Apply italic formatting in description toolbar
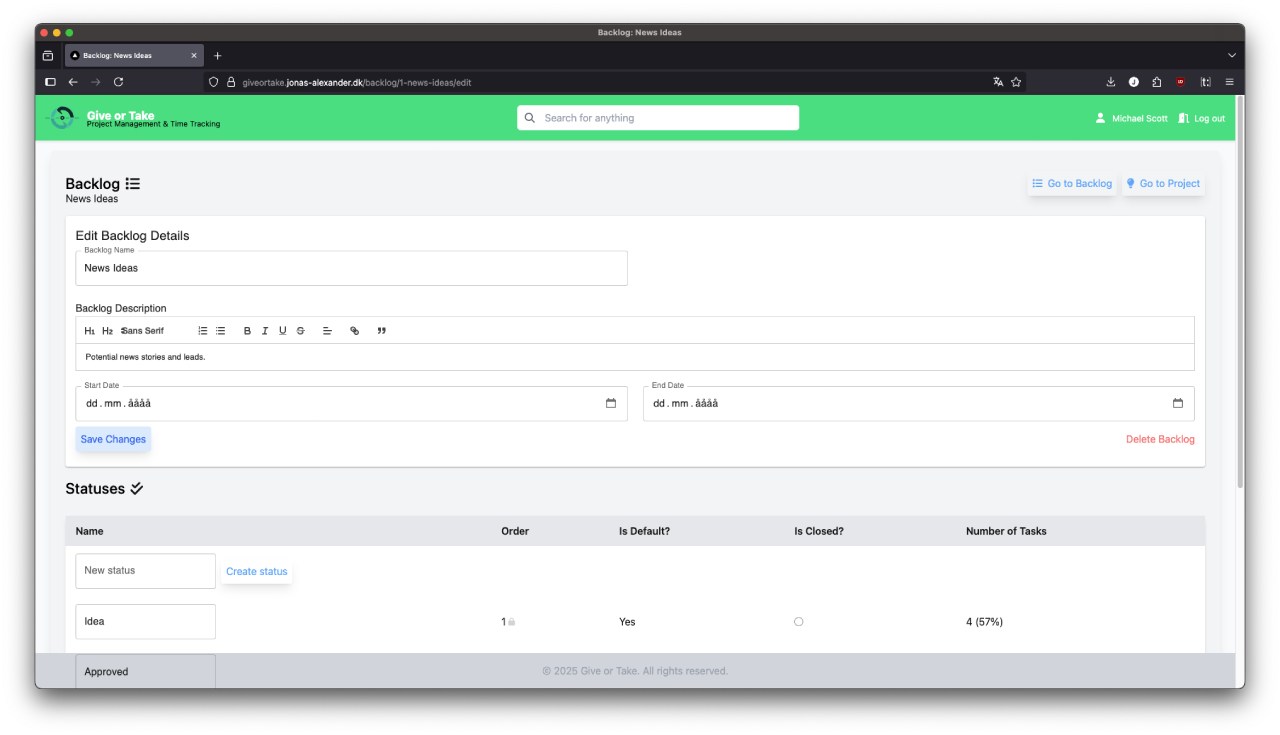 tap(265, 331)
